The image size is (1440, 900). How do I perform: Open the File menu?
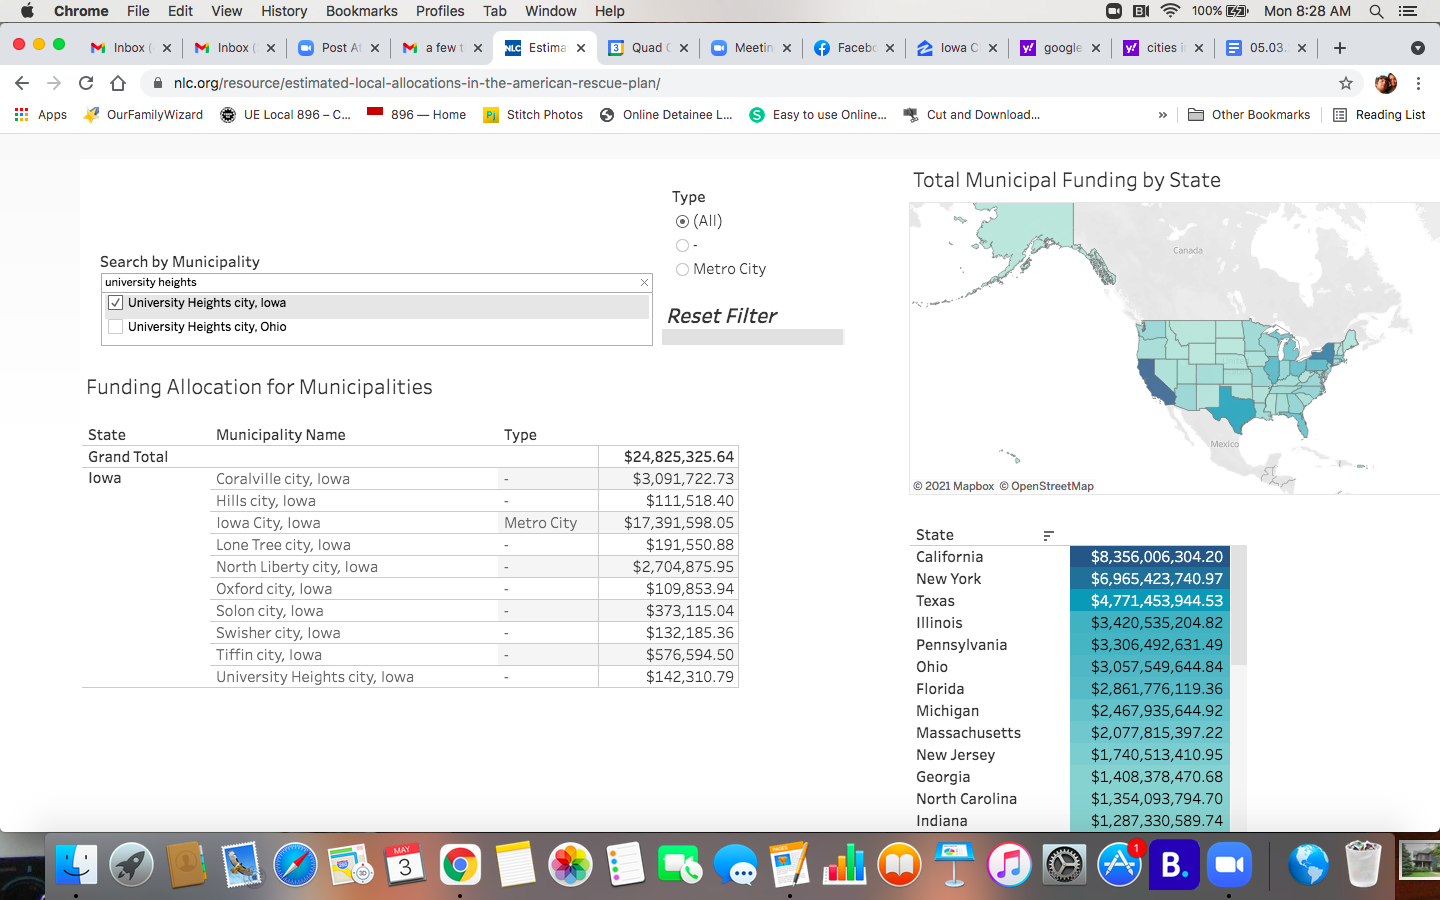(138, 11)
